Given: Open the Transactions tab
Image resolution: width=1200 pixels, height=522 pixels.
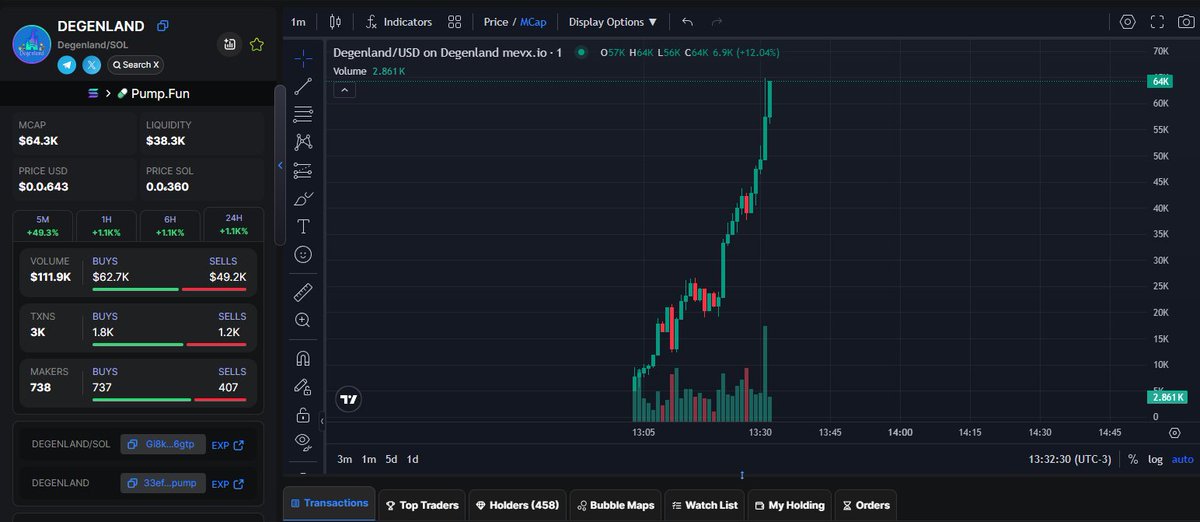Looking at the screenshot, I should (330, 504).
